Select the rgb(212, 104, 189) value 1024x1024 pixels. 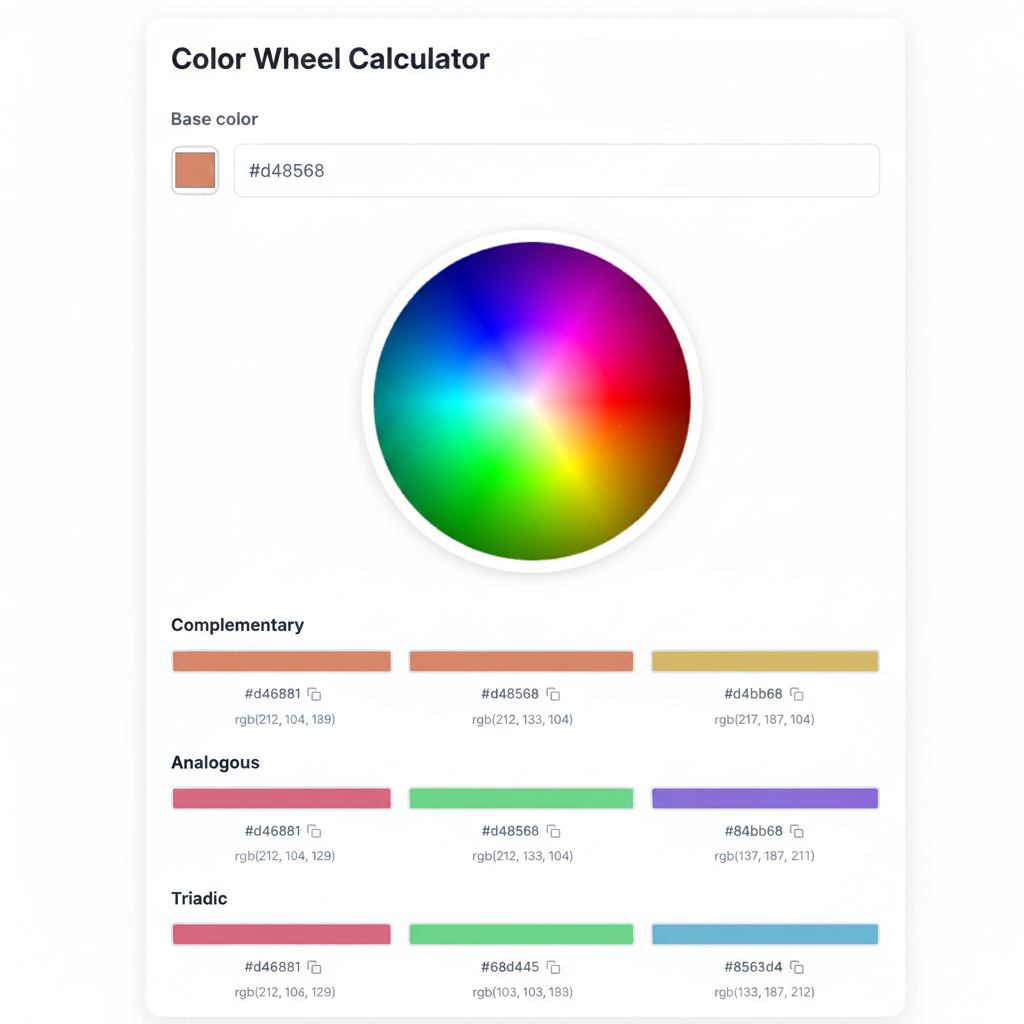(x=285, y=720)
